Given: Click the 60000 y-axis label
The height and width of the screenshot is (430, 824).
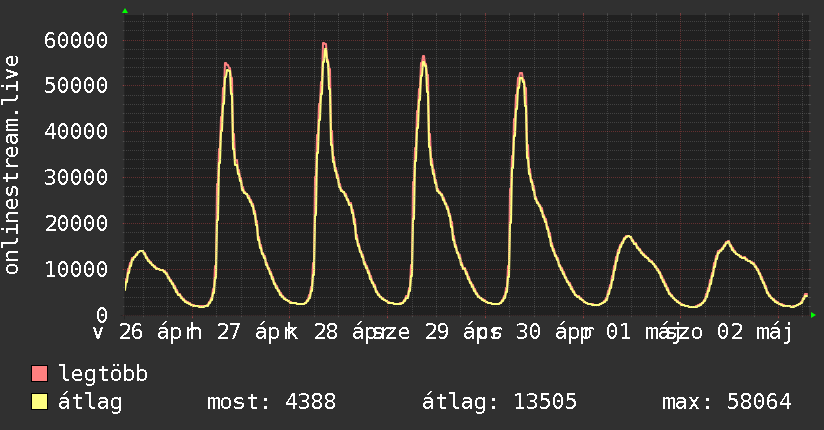Looking at the screenshot, I should pyautogui.click(x=76, y=40).
